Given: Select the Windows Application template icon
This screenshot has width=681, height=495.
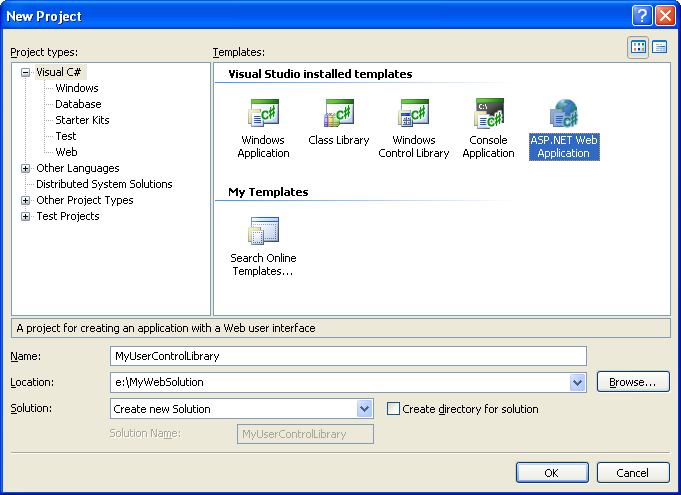Looking at the screenshot, I should click(263, 114).
